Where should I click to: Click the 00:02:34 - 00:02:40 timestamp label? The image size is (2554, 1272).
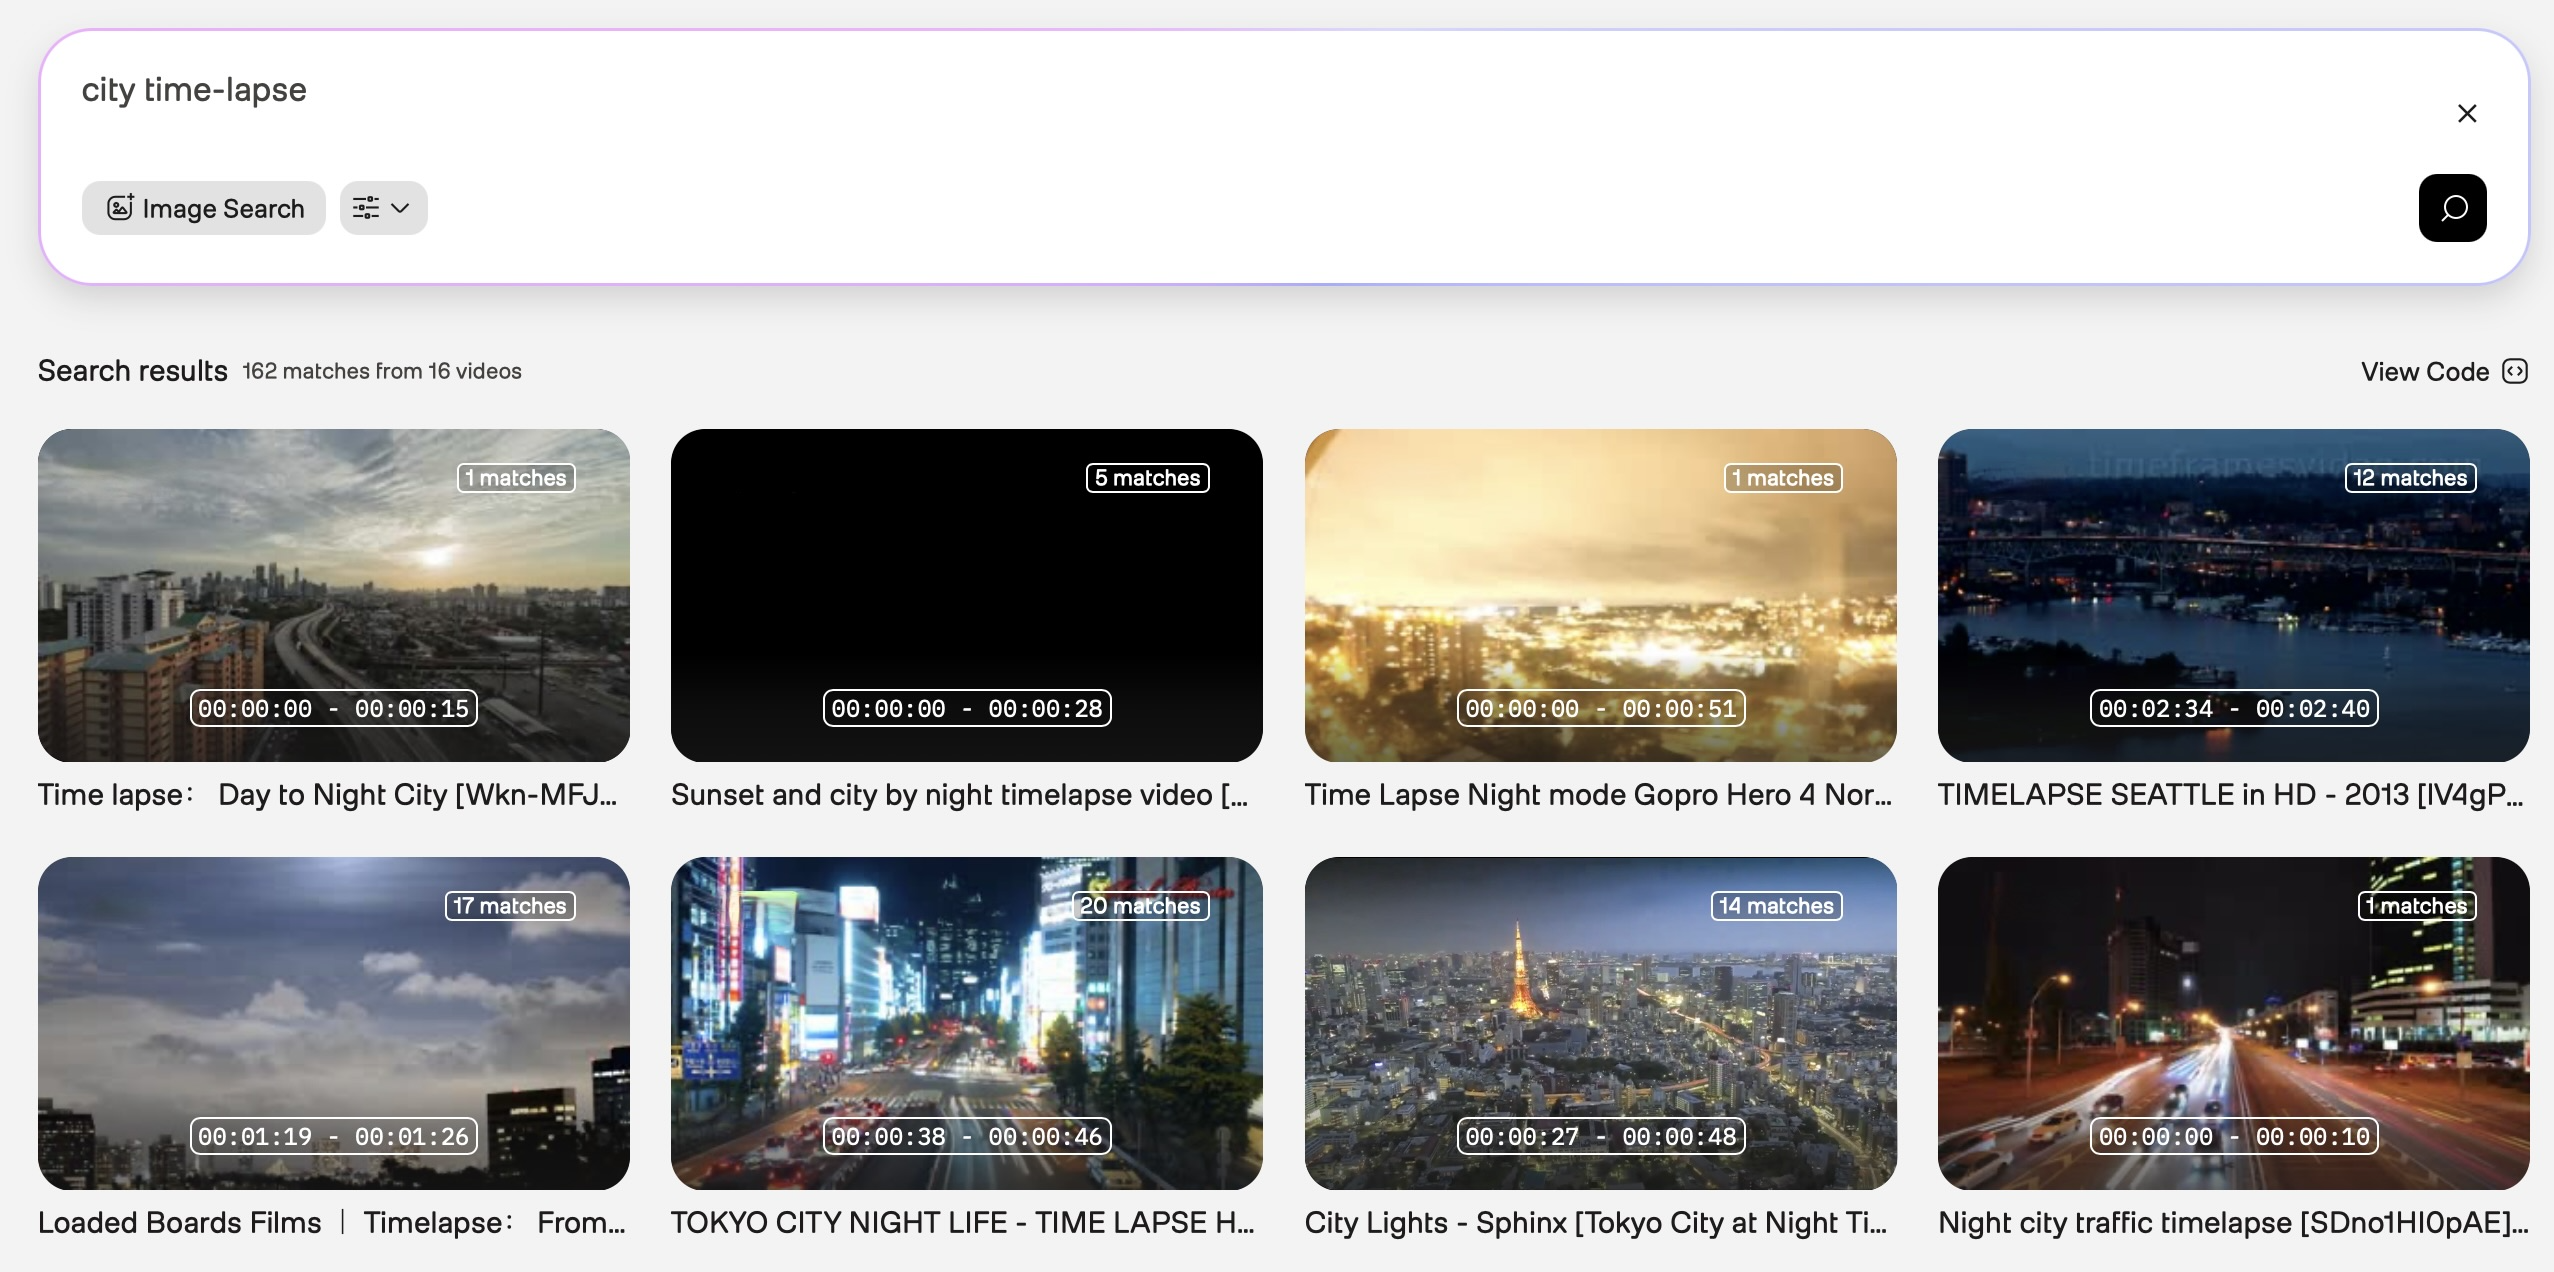[2233, 709]
